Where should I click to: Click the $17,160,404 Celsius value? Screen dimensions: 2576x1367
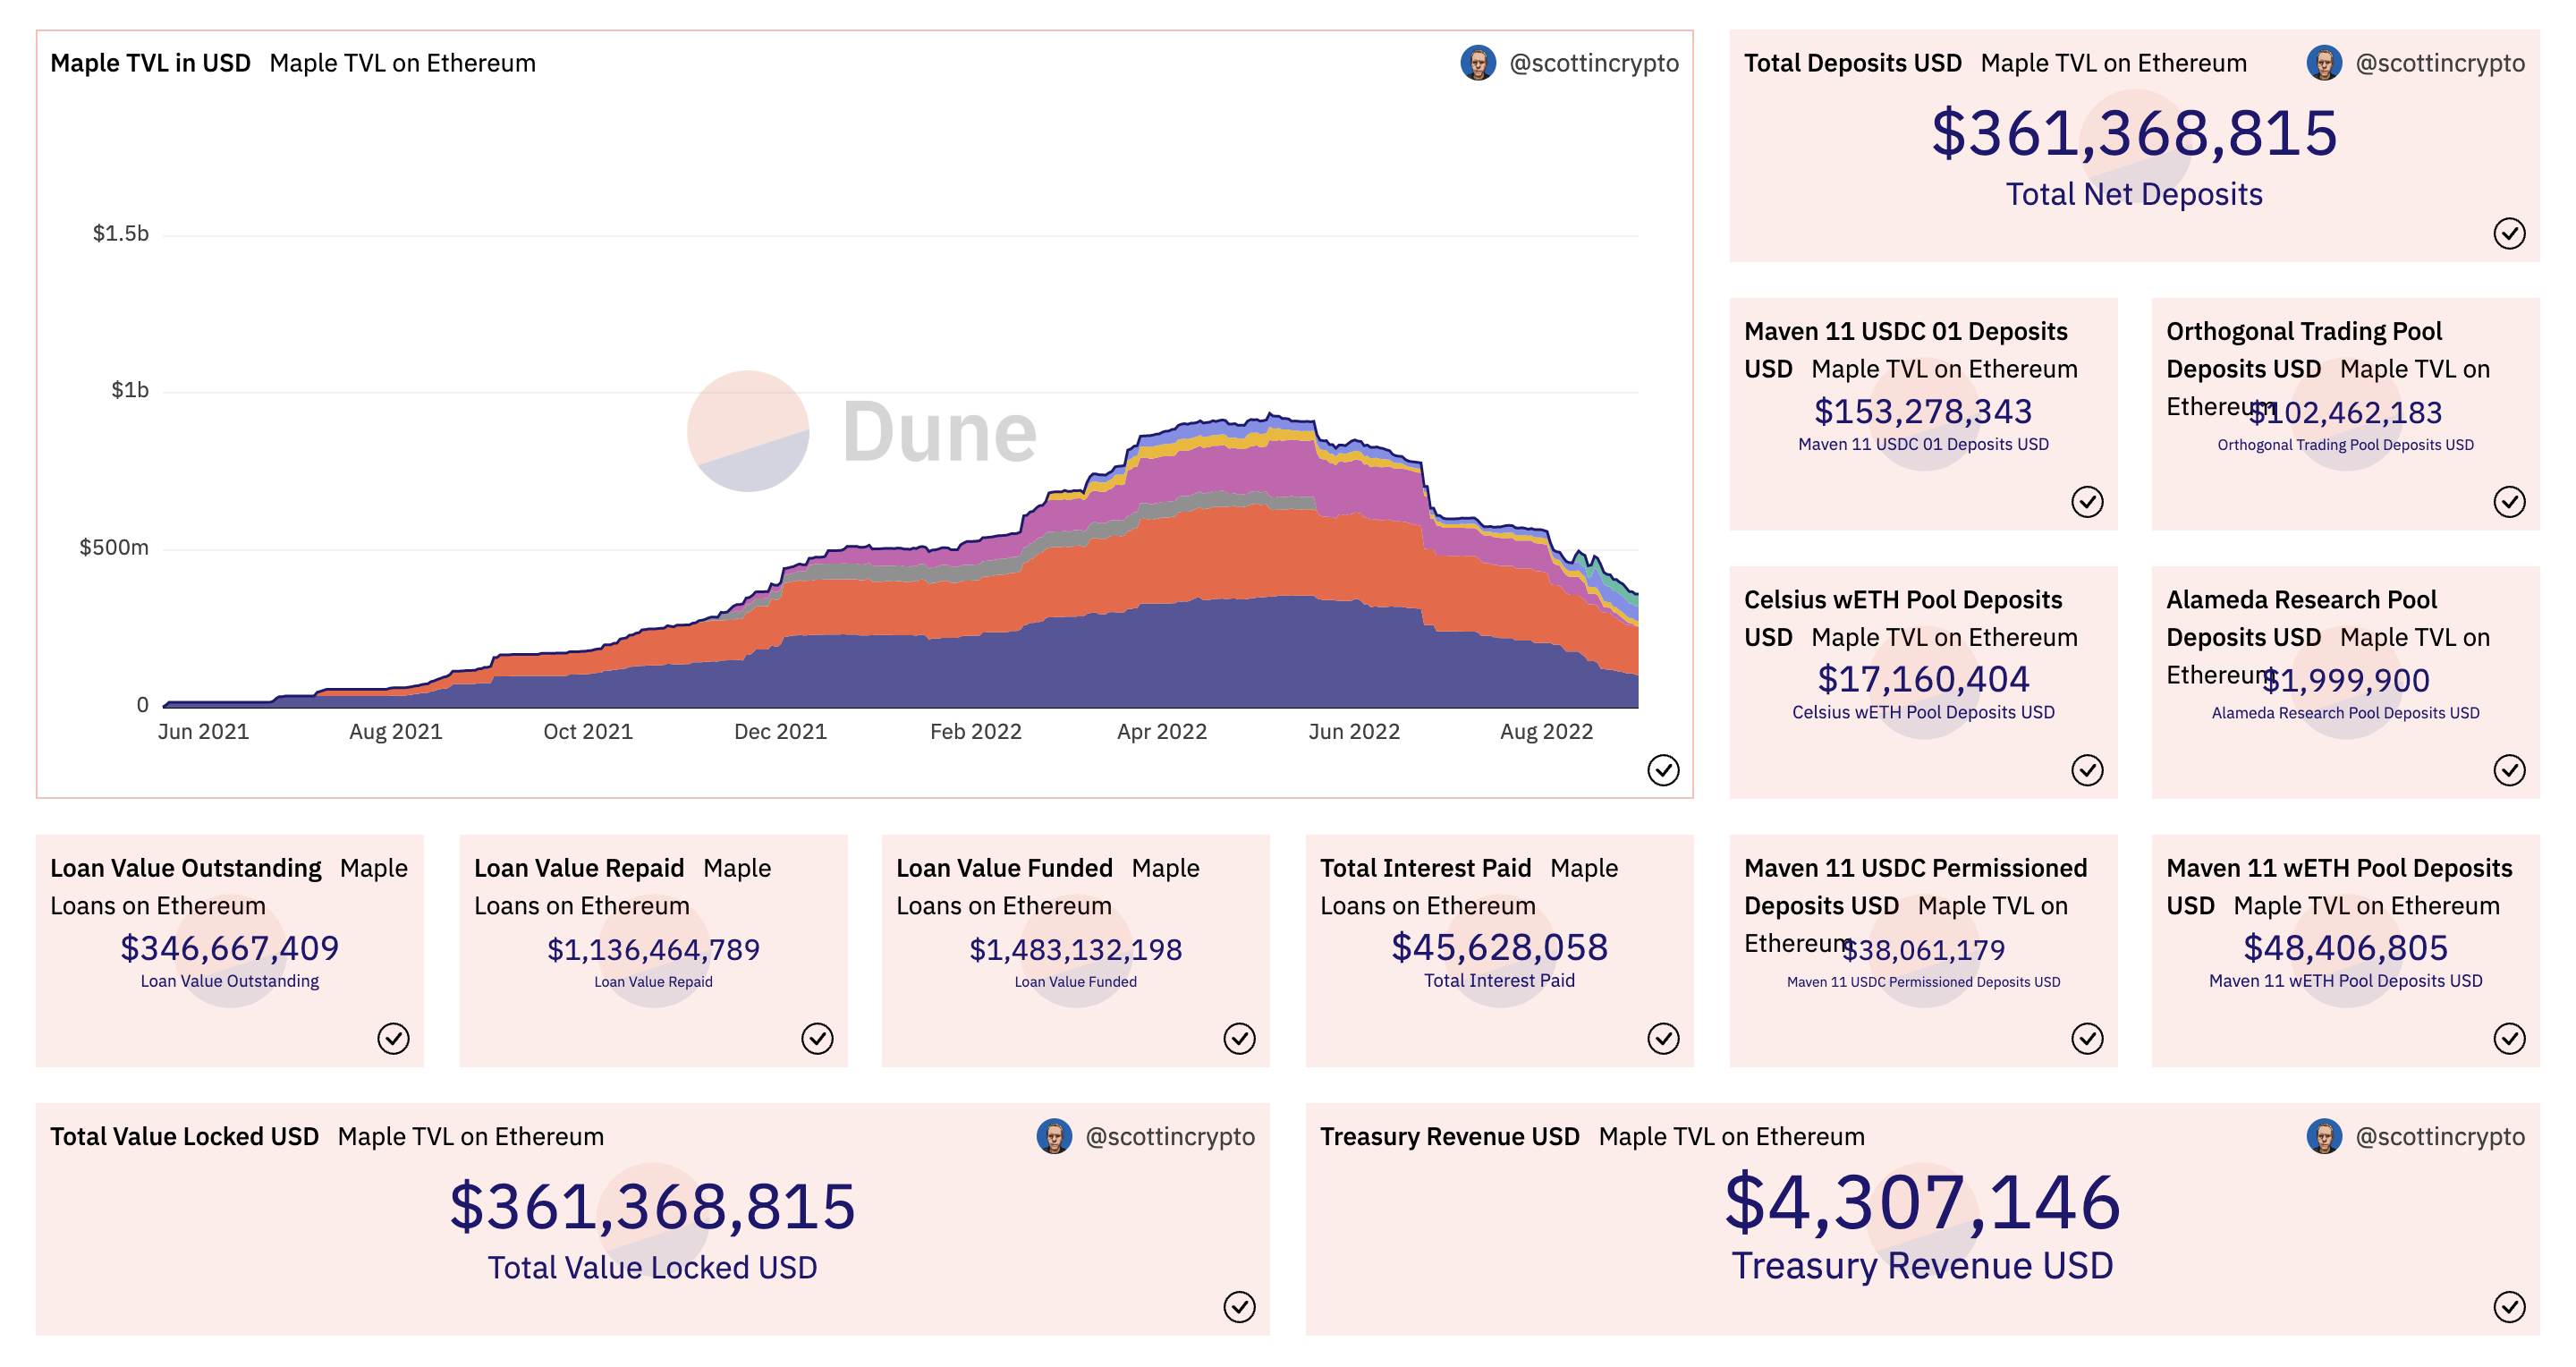pos(1923,680)
